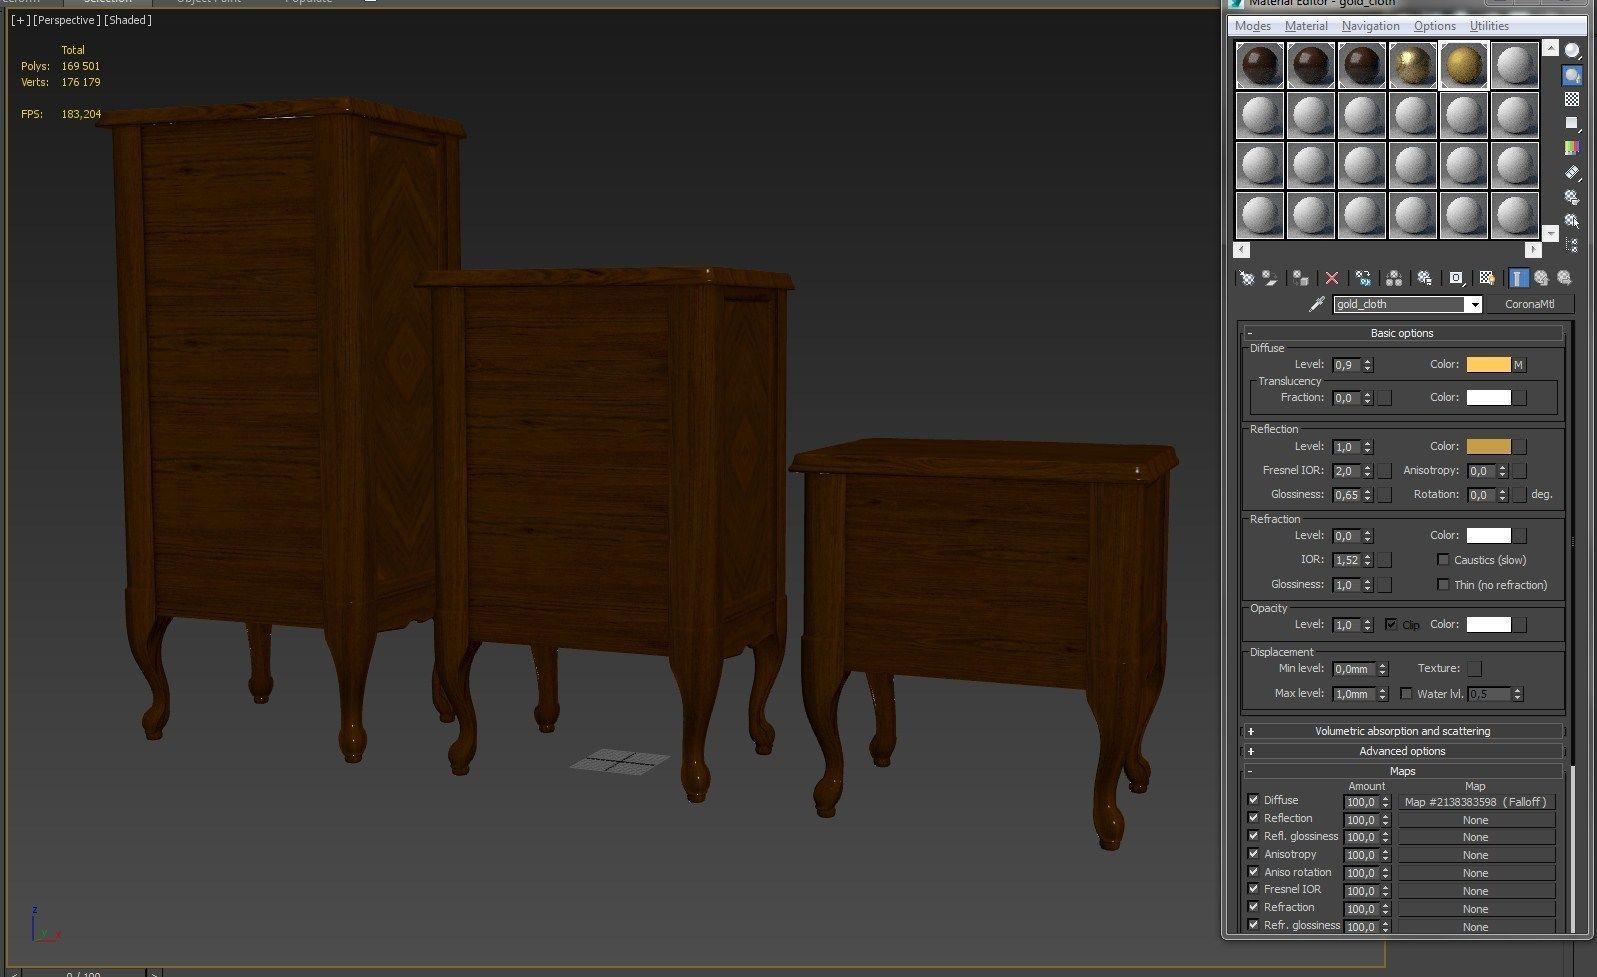The image size is (1597, 977).
Task: Uncheck the Refl. glossiness map checkbox
Action: click(1253, 836)
